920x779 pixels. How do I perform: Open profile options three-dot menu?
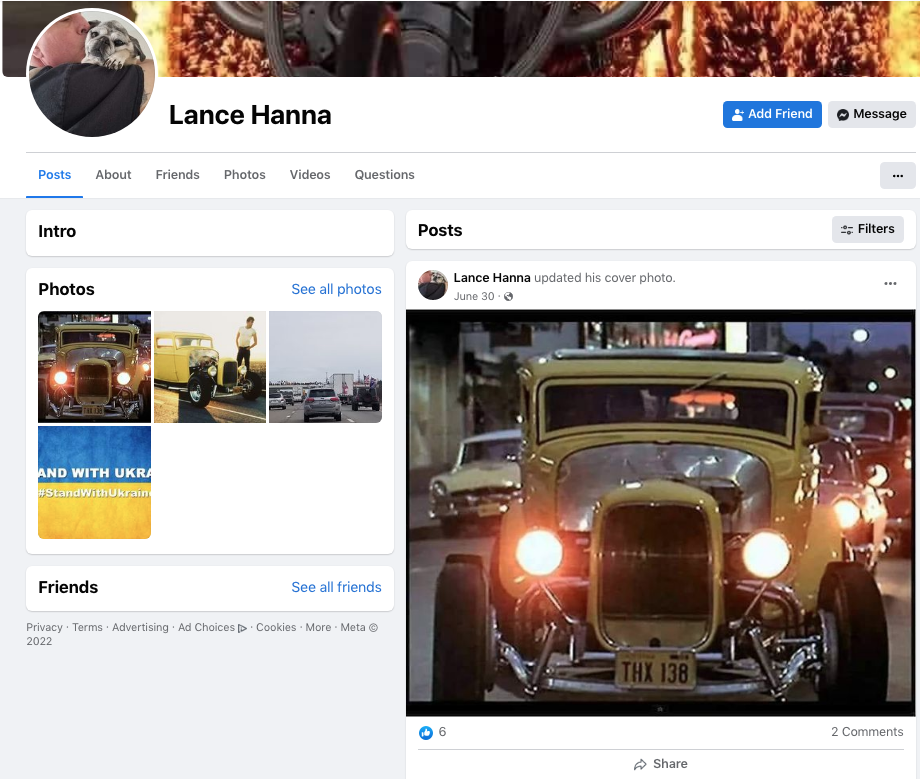(897, 175)
